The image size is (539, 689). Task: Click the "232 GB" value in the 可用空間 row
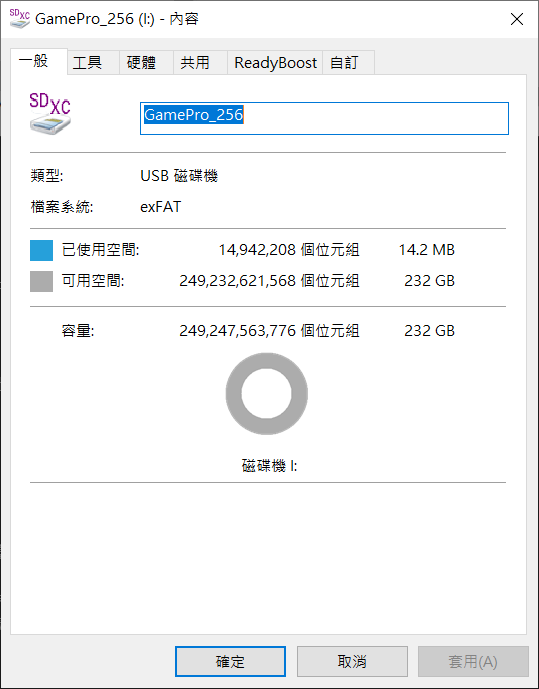pos(429,281)
